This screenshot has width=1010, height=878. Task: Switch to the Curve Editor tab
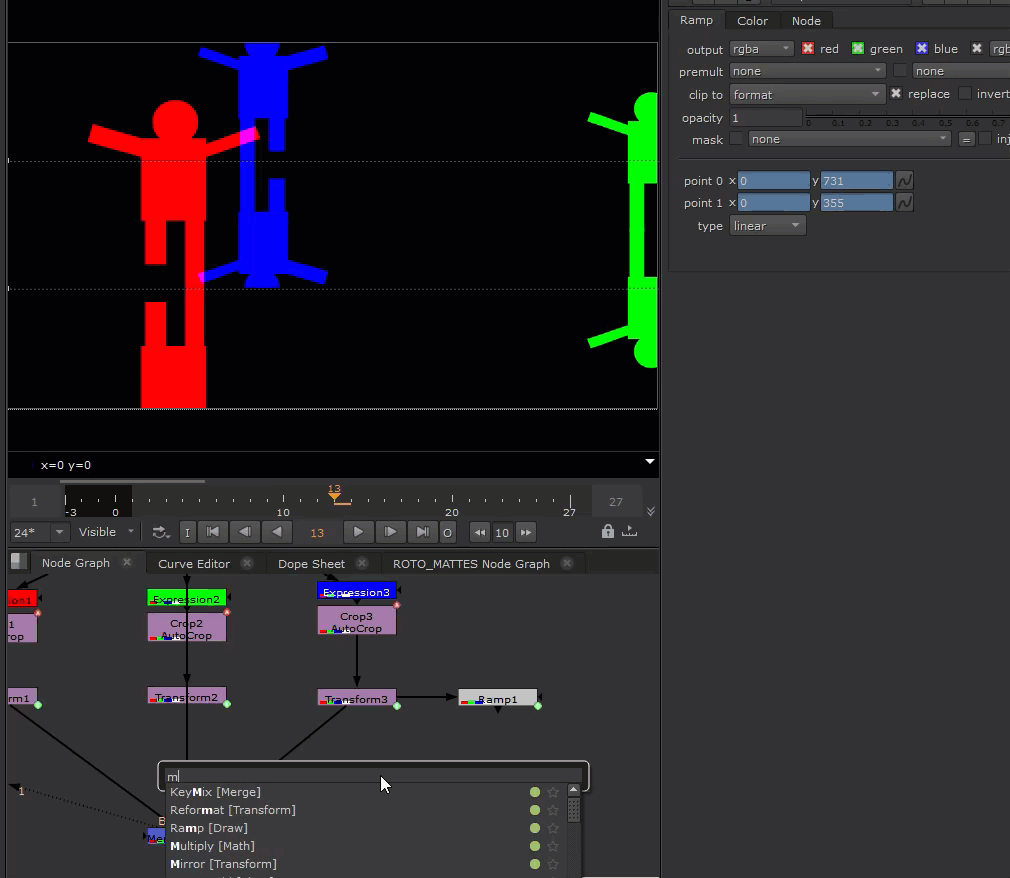pyautogui.click(x=194, y=563)
